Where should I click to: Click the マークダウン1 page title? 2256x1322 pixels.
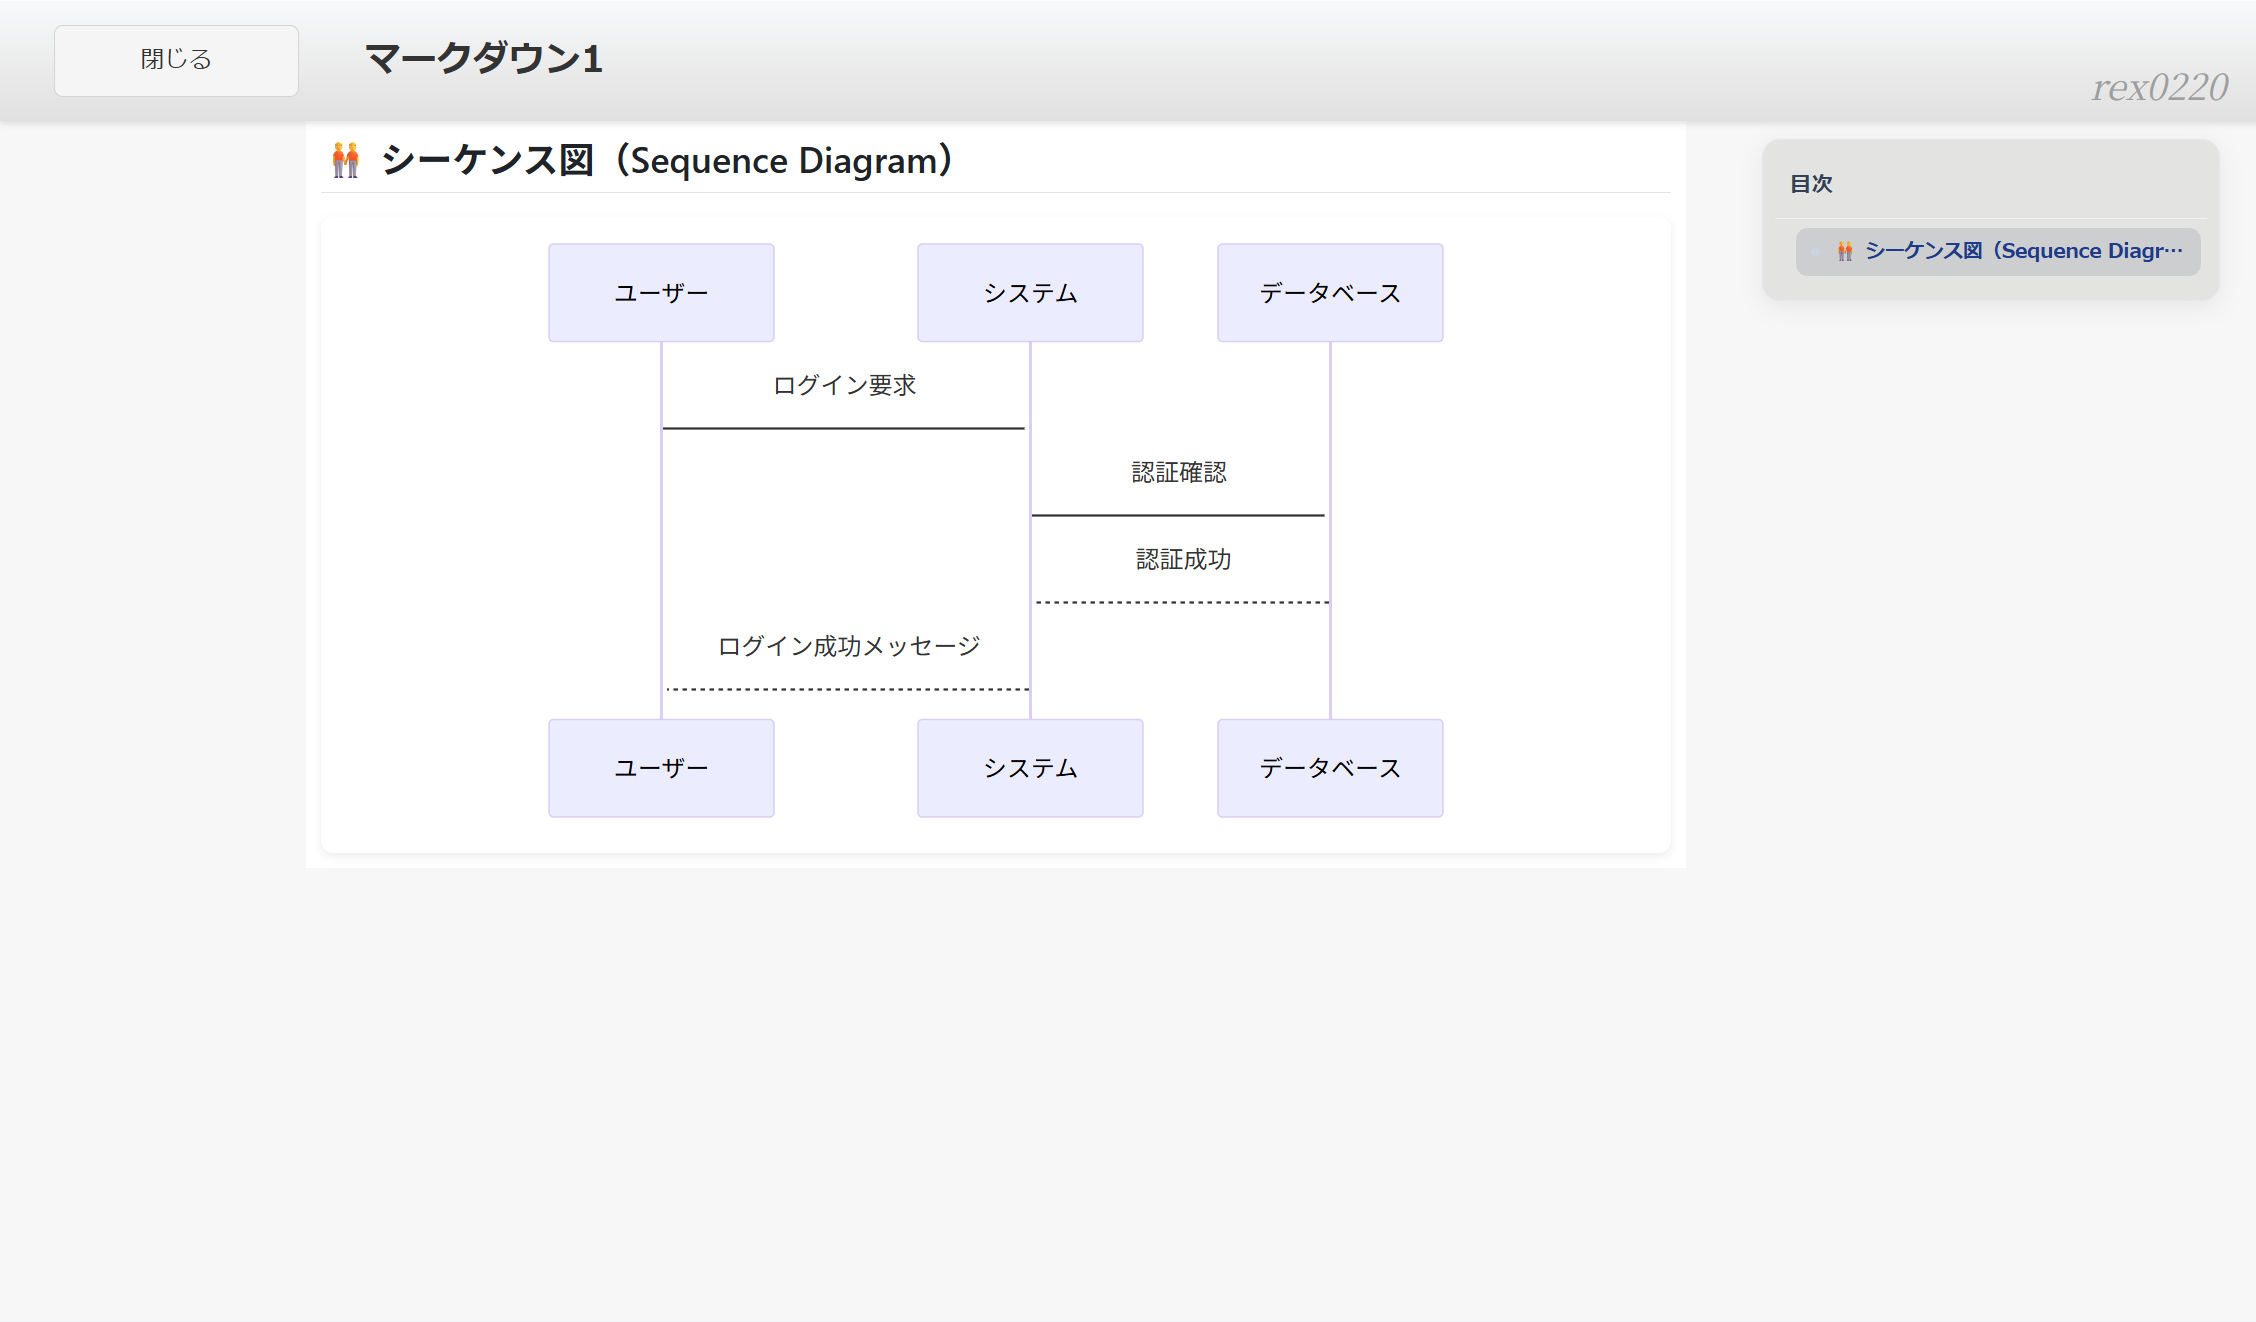[x=484, y=59]
